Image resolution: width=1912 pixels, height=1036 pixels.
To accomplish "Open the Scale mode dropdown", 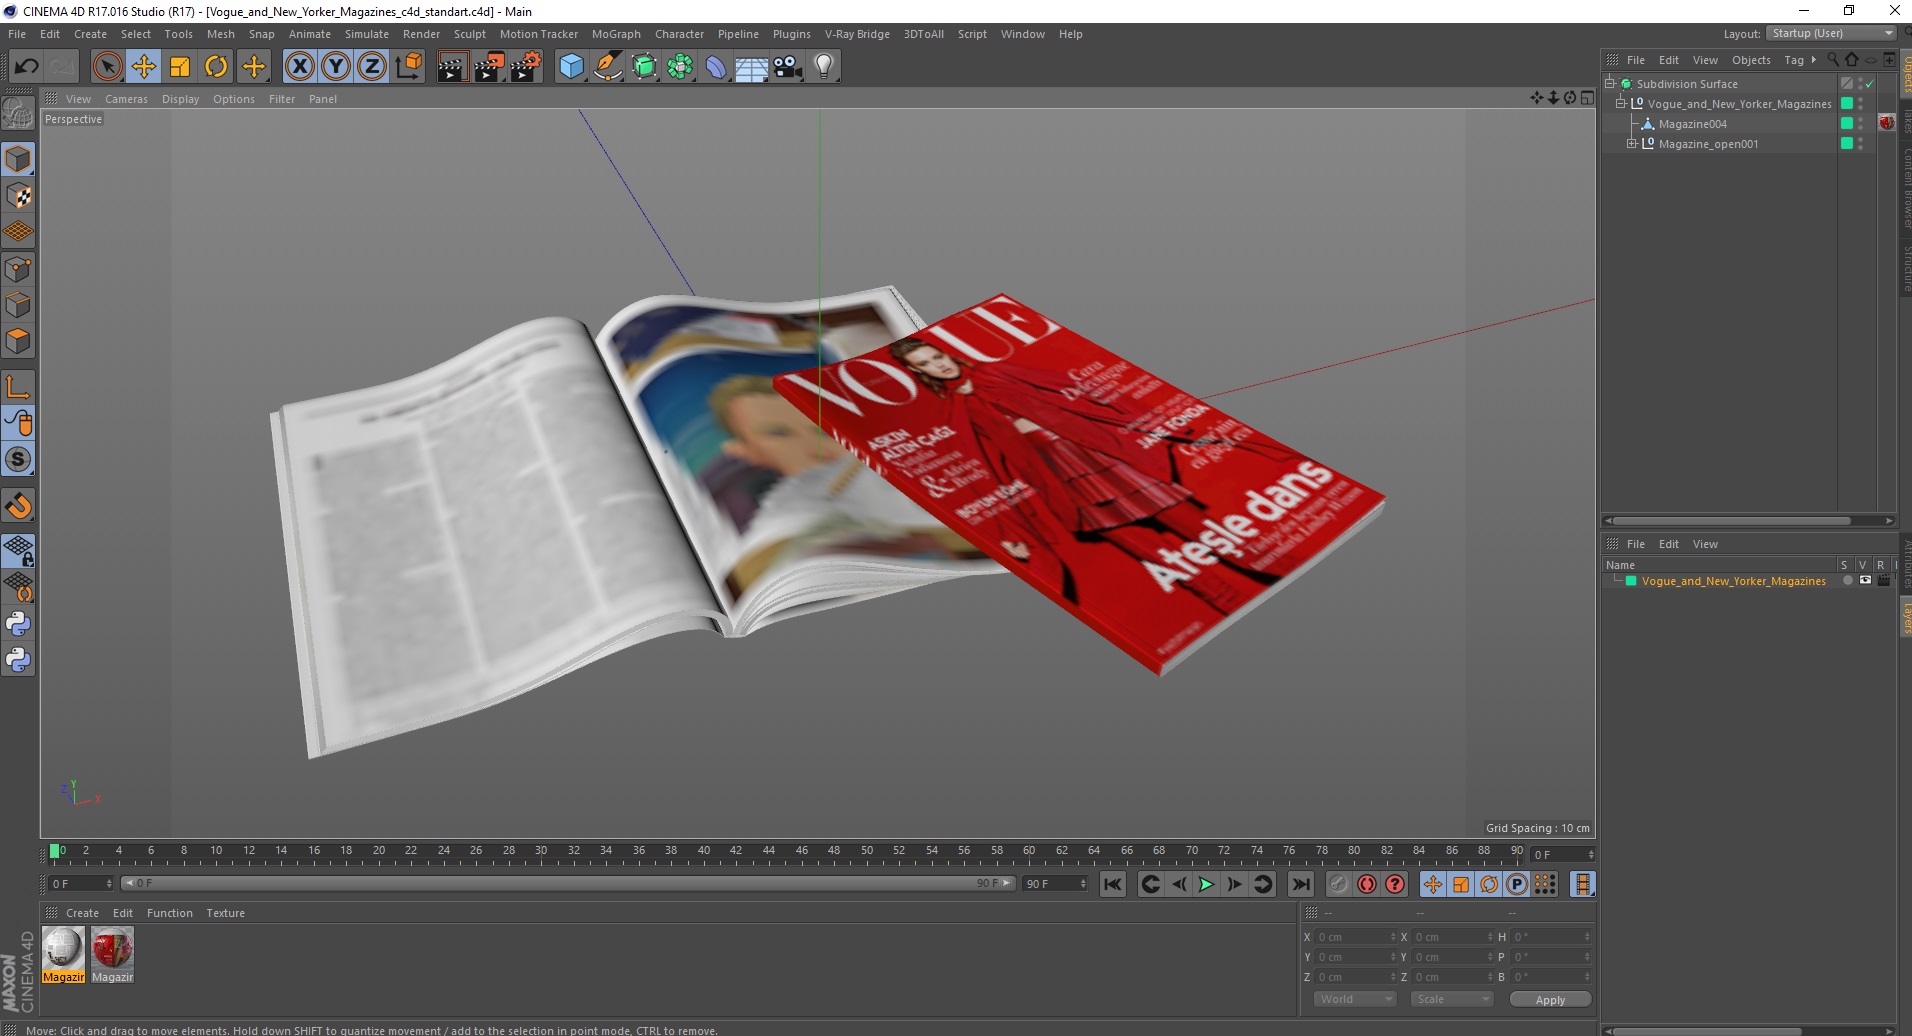I will (x=1451, y=999).
